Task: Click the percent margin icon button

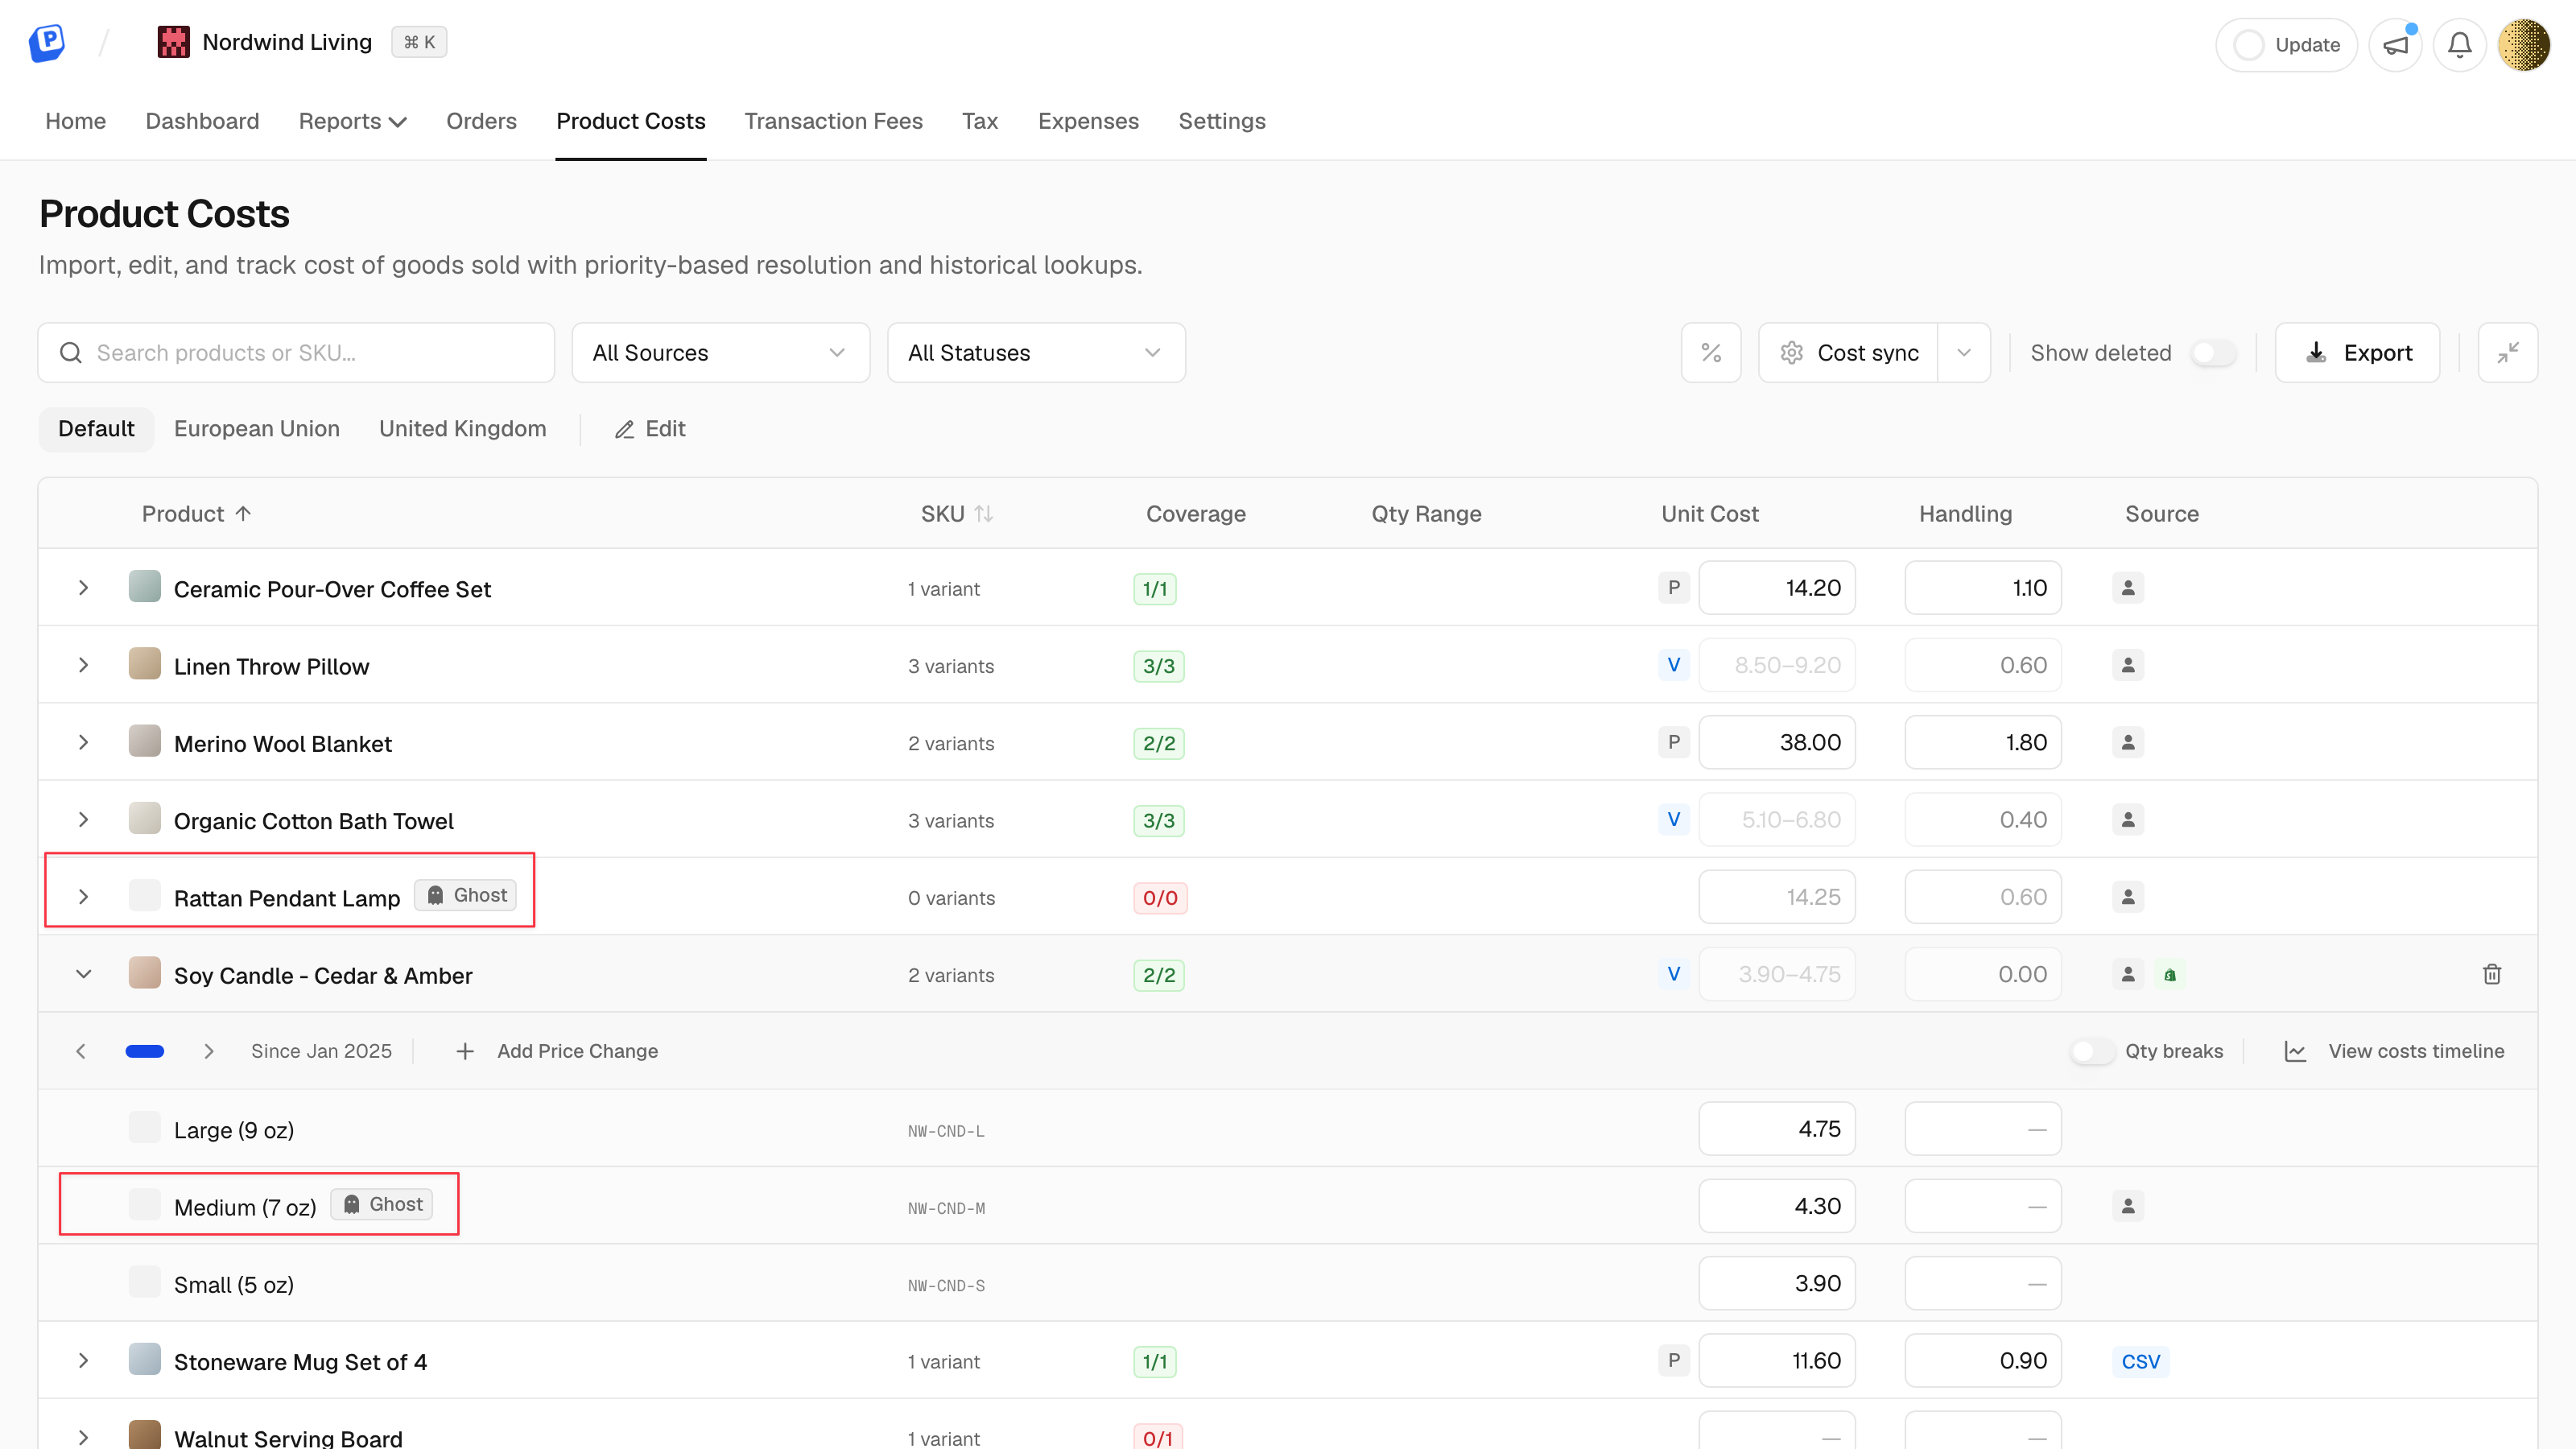Action: point(1711,353)
